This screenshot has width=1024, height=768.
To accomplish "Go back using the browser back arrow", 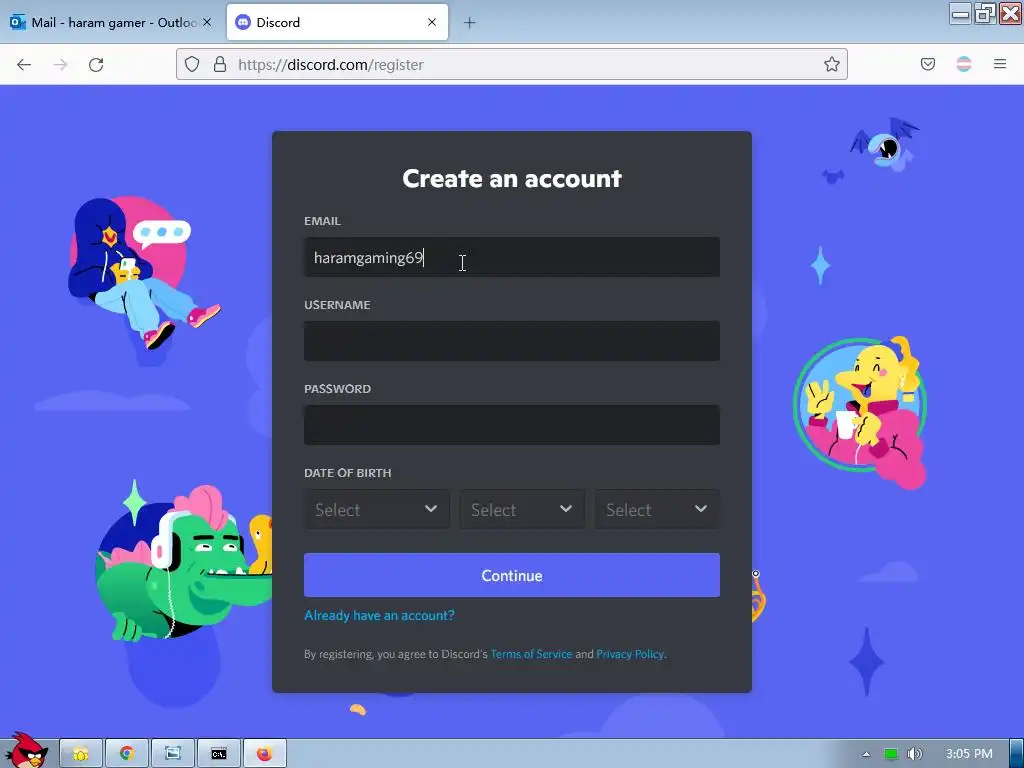I will (x=24, y=65).
